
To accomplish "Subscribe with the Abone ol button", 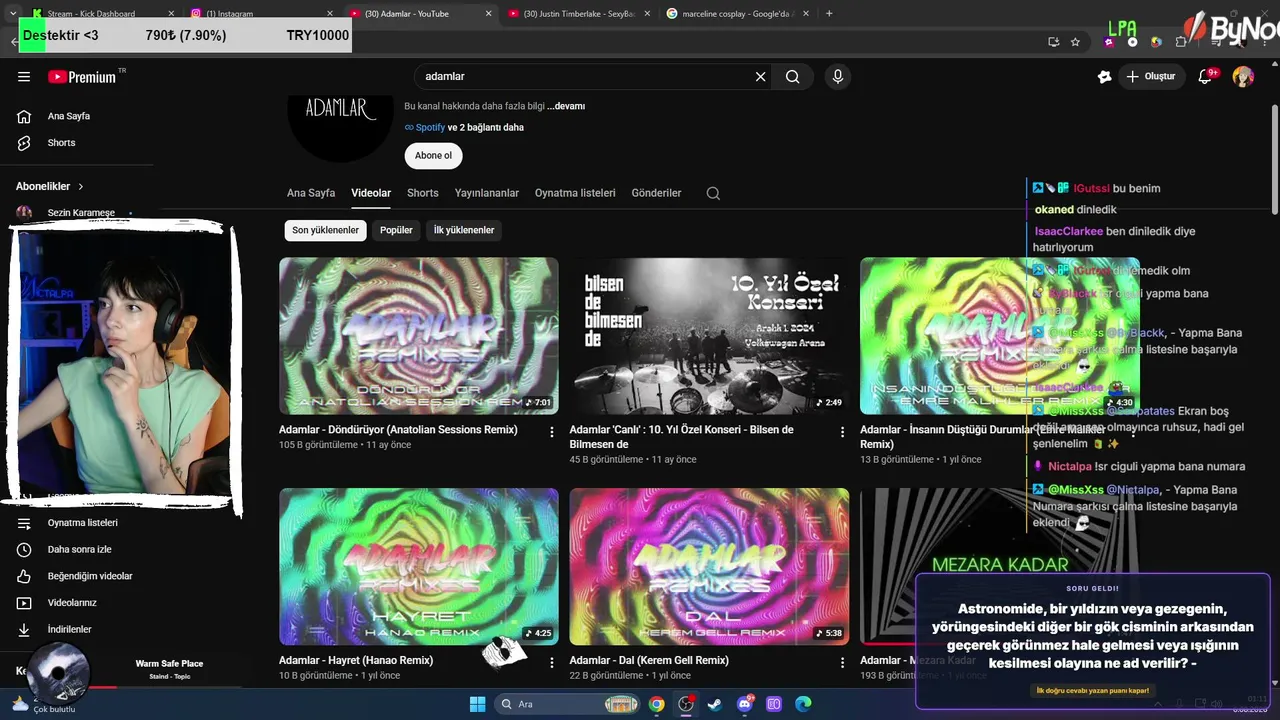I will click(x=433, y=156).
